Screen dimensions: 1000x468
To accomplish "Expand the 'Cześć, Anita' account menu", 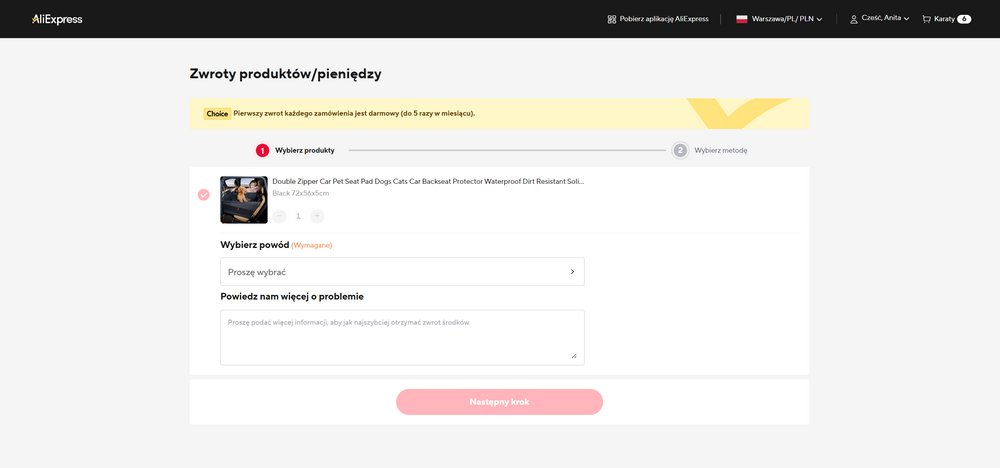I will click(885, 19).
